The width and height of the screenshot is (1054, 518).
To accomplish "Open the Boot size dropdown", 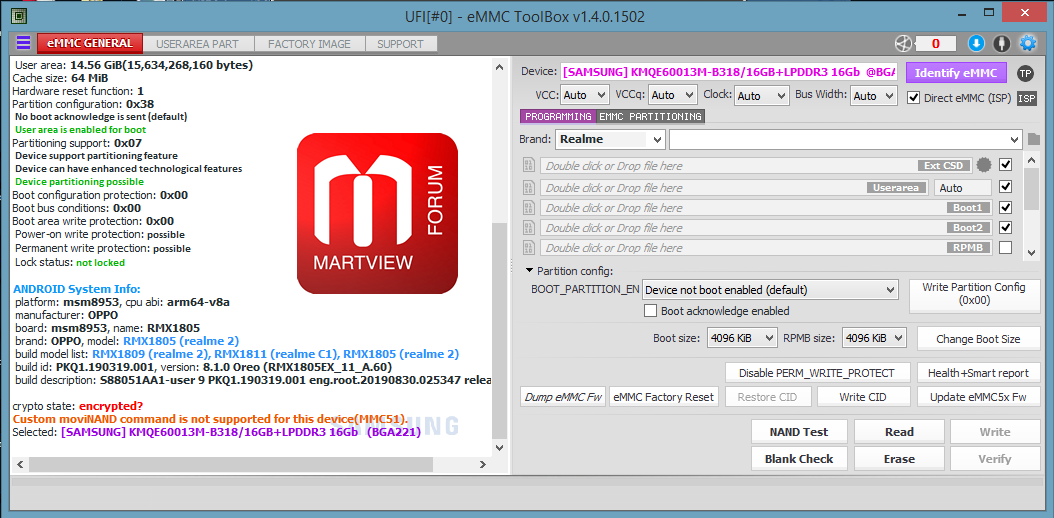I will [742, 339].
